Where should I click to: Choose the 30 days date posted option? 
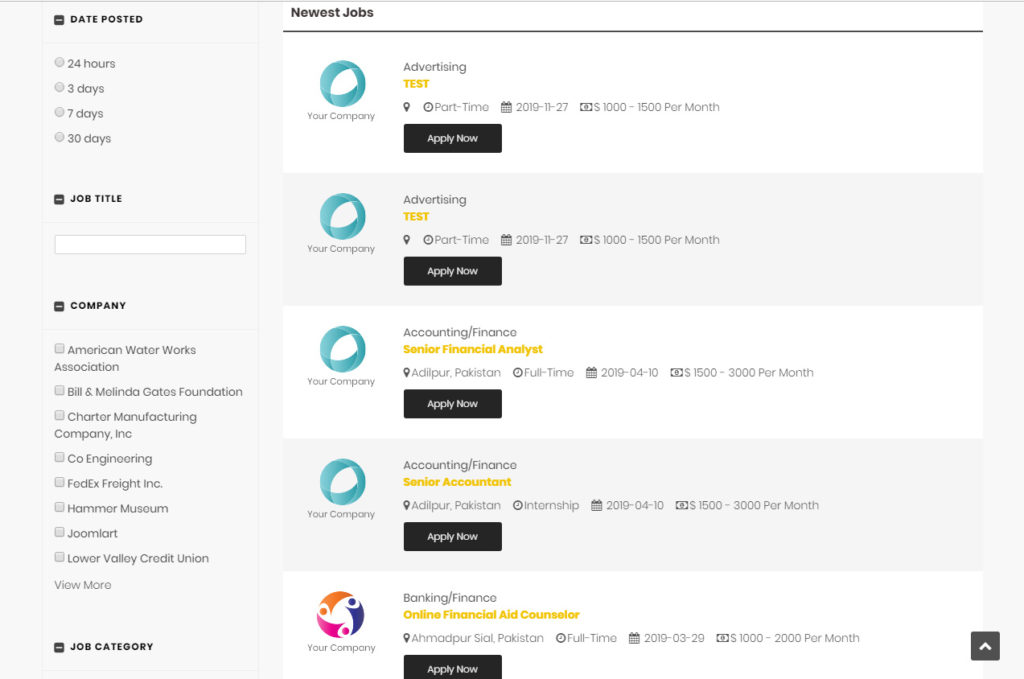pyautogui.click(x=60, y=138)
